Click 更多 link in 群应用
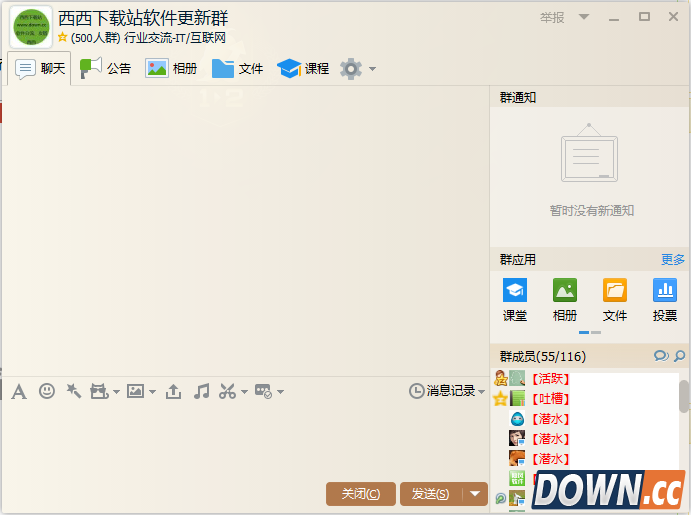 672,259
